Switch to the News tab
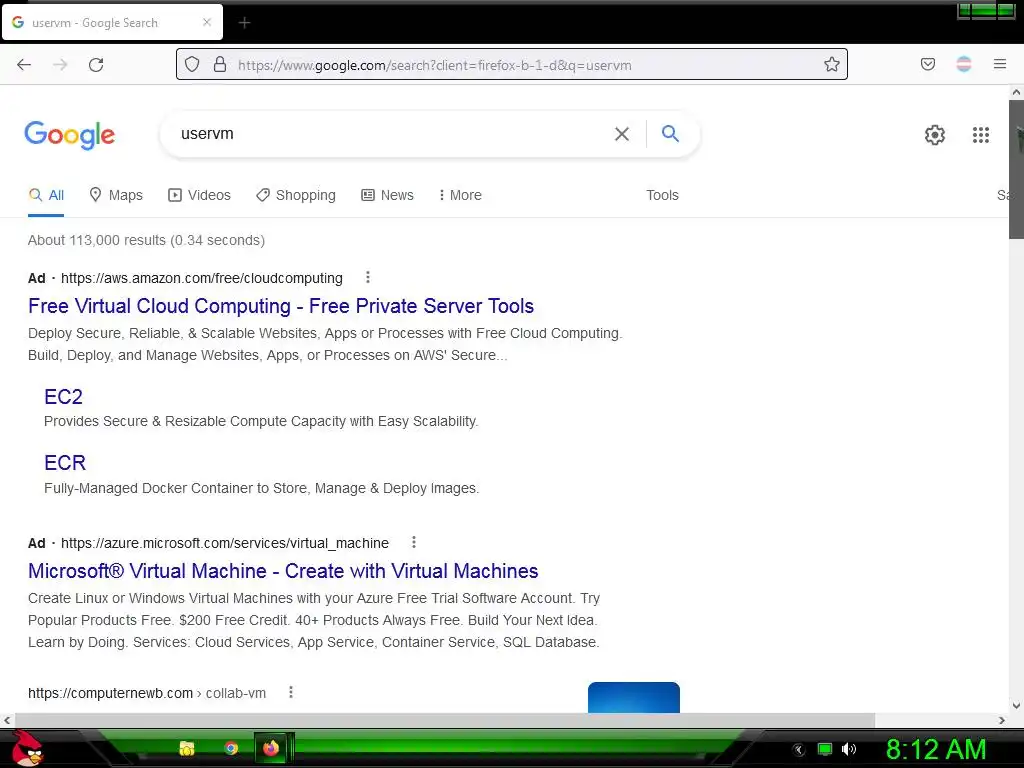 (387, 195)
